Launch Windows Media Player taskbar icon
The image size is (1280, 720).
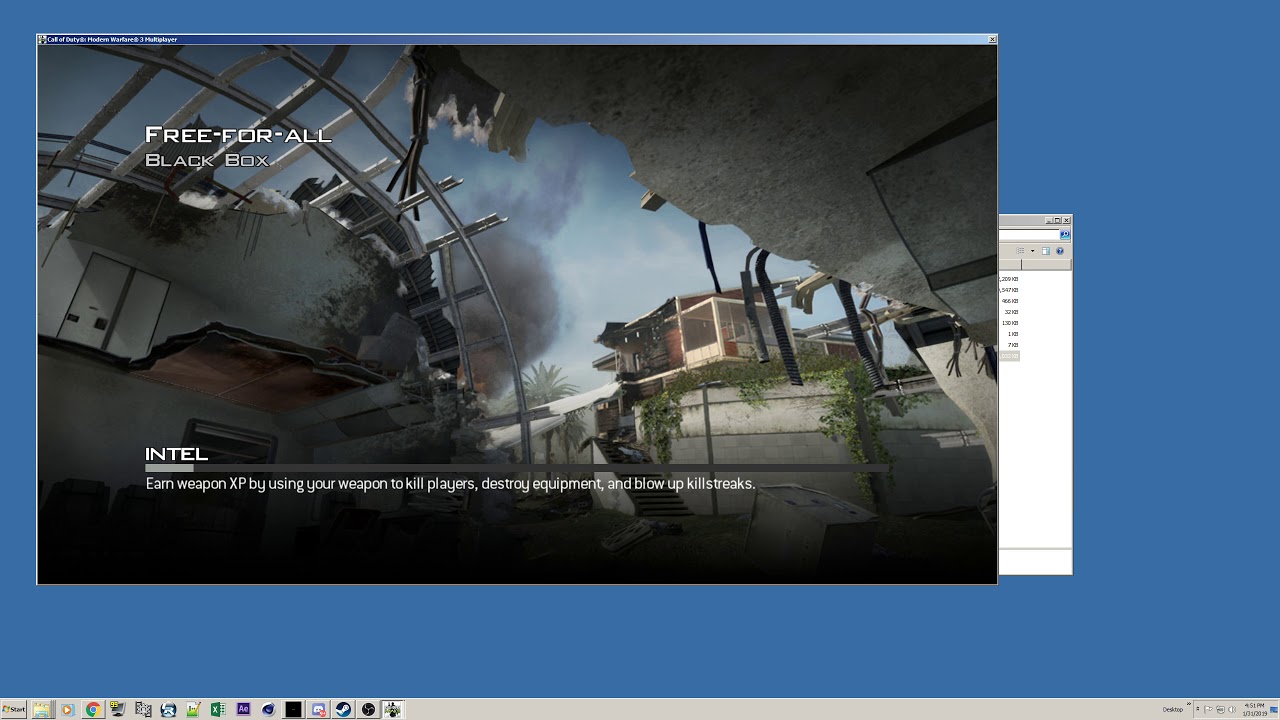tap(67, 709)
